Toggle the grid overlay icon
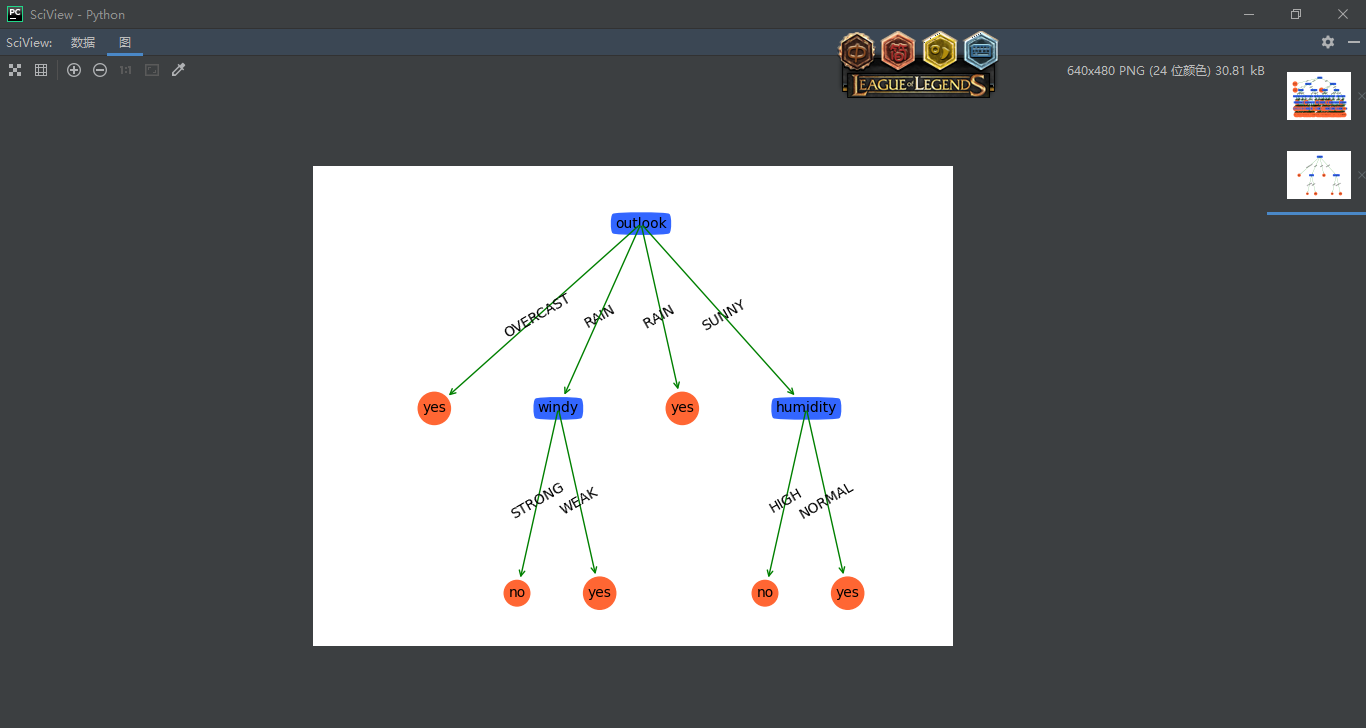Image resolution: width=1366 pixels, height=728 pixels. (x=41, y=70)
